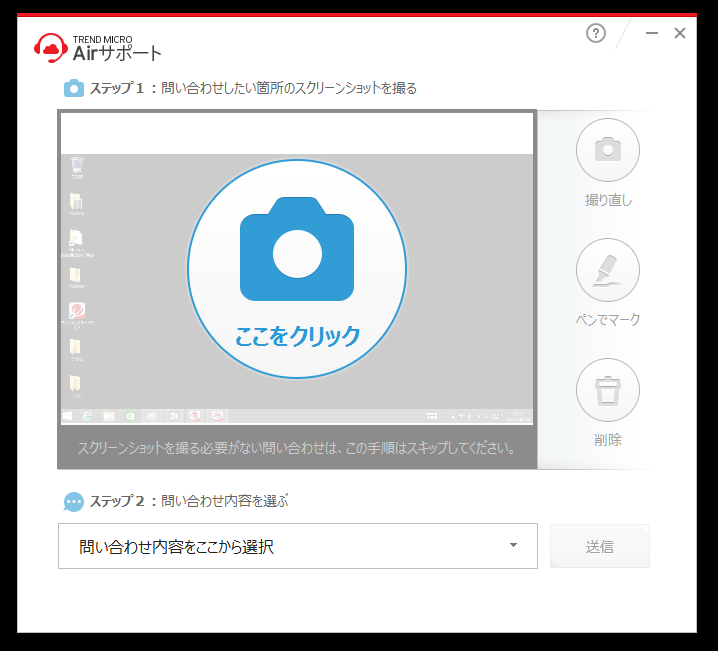This screenshot has width=718, height=651.
Task: Click the 削除 trash can icon
Action: tap(607, 390)
